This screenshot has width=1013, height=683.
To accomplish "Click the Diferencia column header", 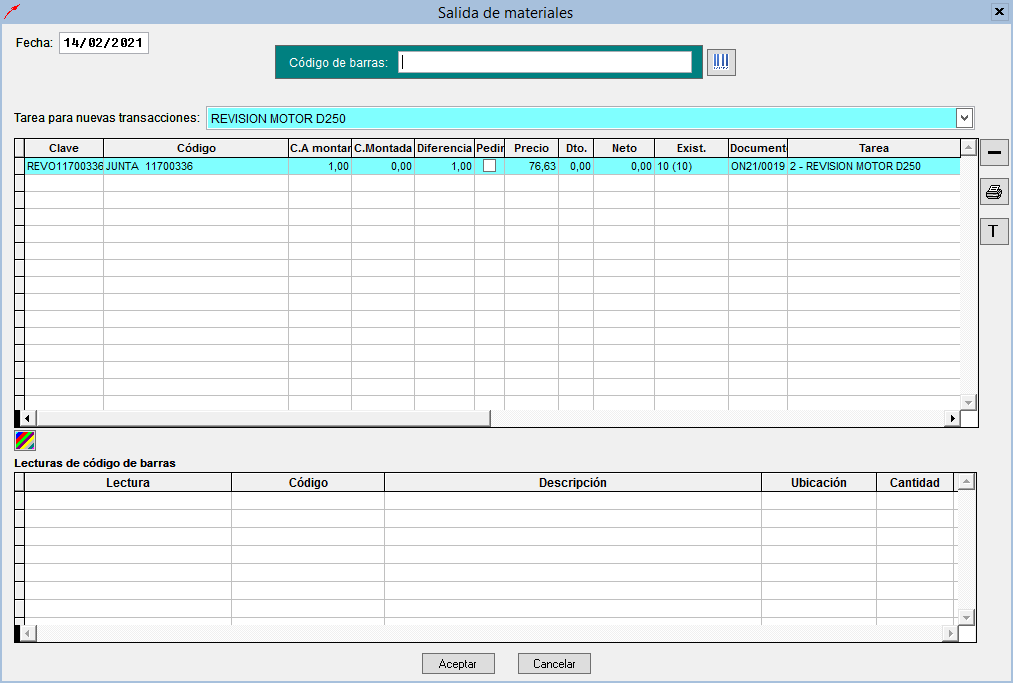I will point(444,148).
